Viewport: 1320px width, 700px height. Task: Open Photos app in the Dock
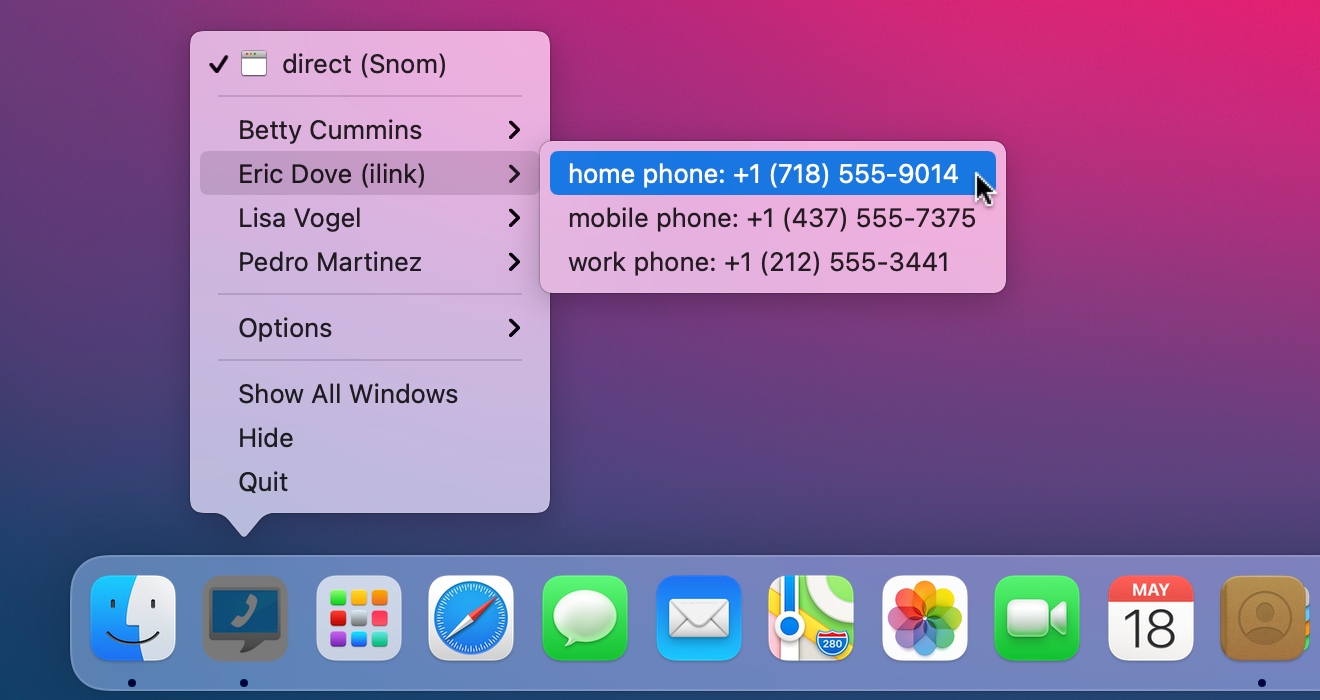pos(924,618)
